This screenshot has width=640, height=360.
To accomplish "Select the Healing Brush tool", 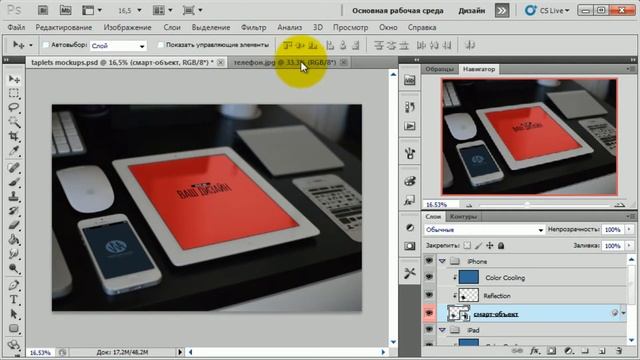I will point(14,168).
